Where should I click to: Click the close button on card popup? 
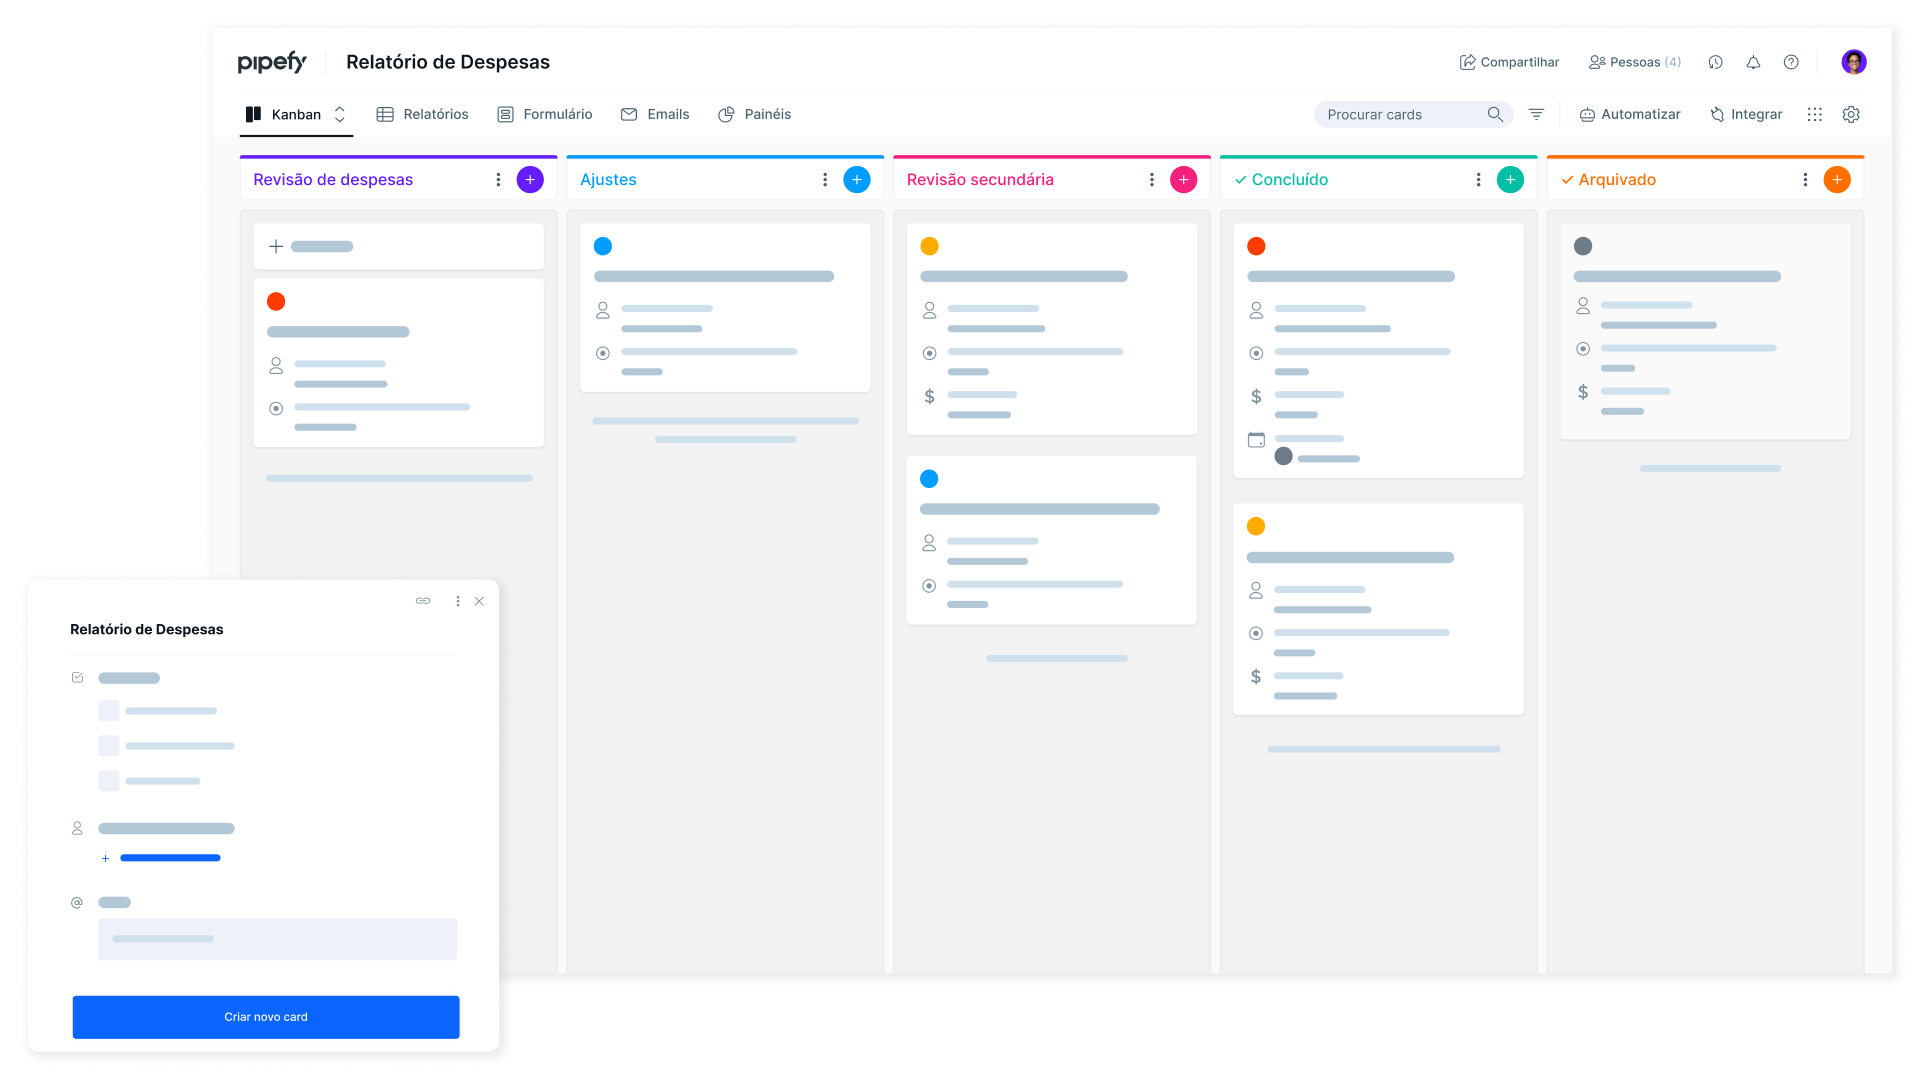[480, 600]
